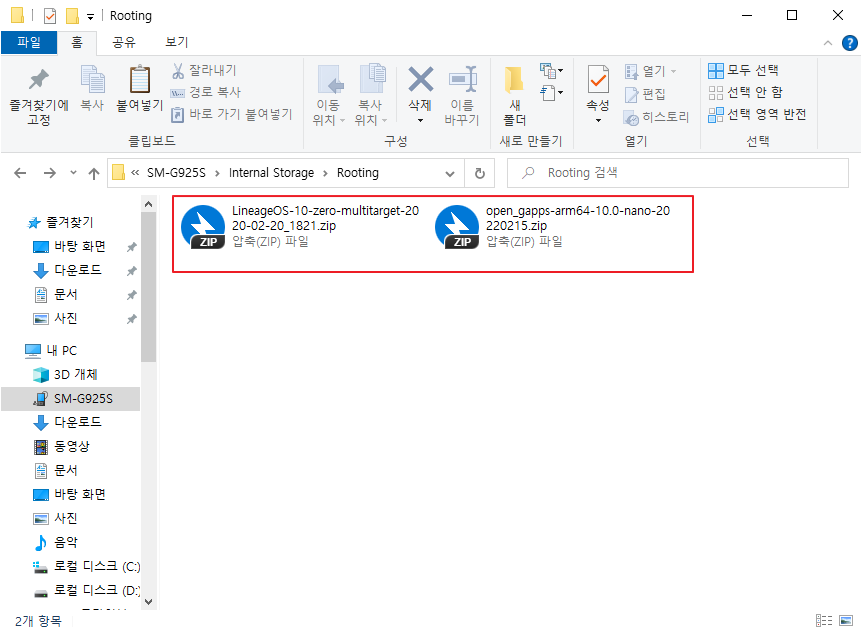Open Local Disk (C:)
The image size is (862, 634).
[86, 566]
